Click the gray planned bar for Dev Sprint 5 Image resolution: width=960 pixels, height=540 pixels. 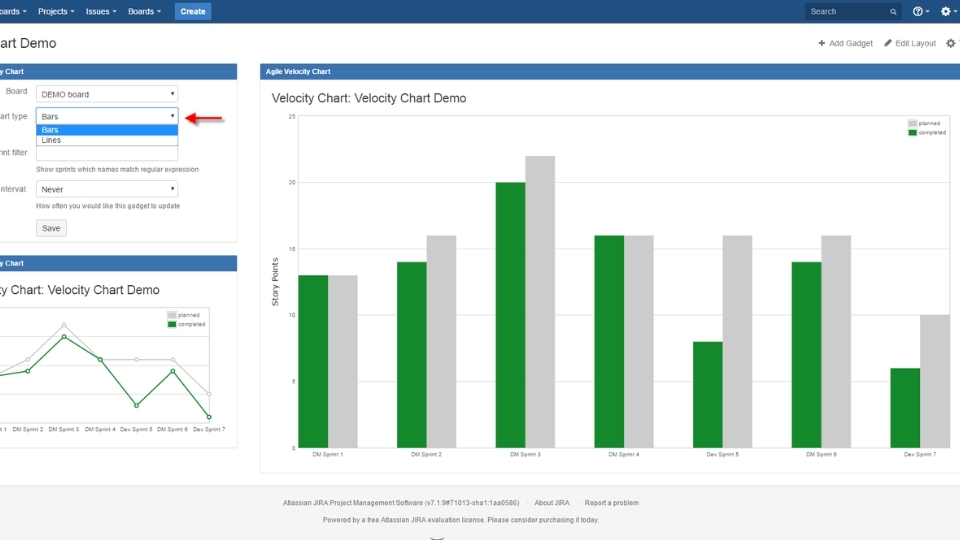coord(737,342)
